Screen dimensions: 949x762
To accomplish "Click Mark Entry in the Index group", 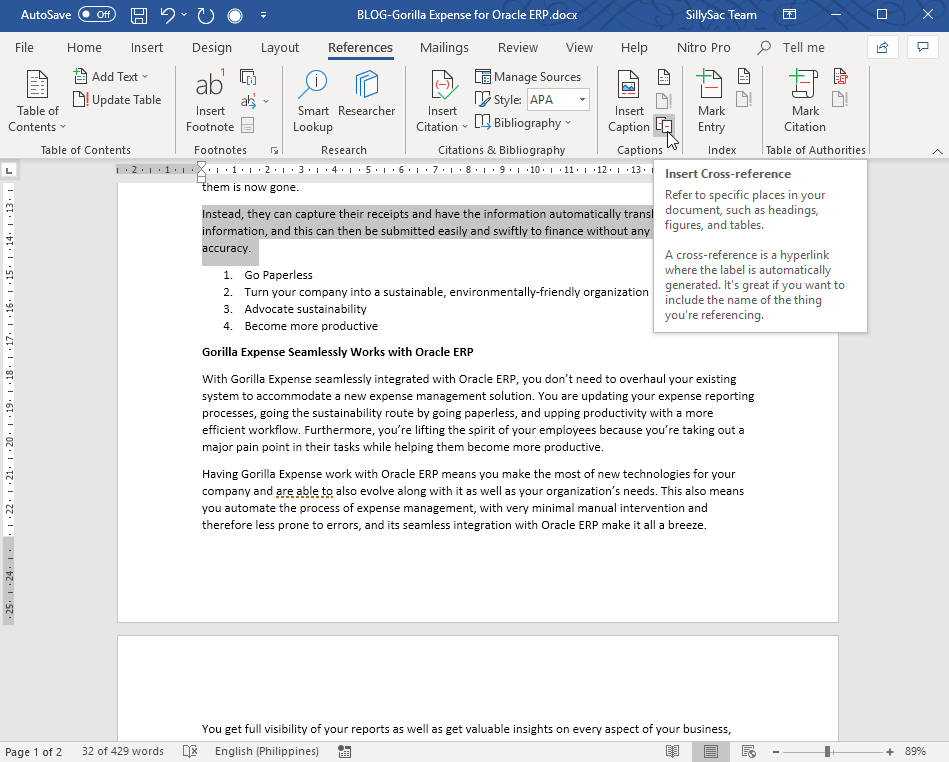I will [x=710, y=99].
